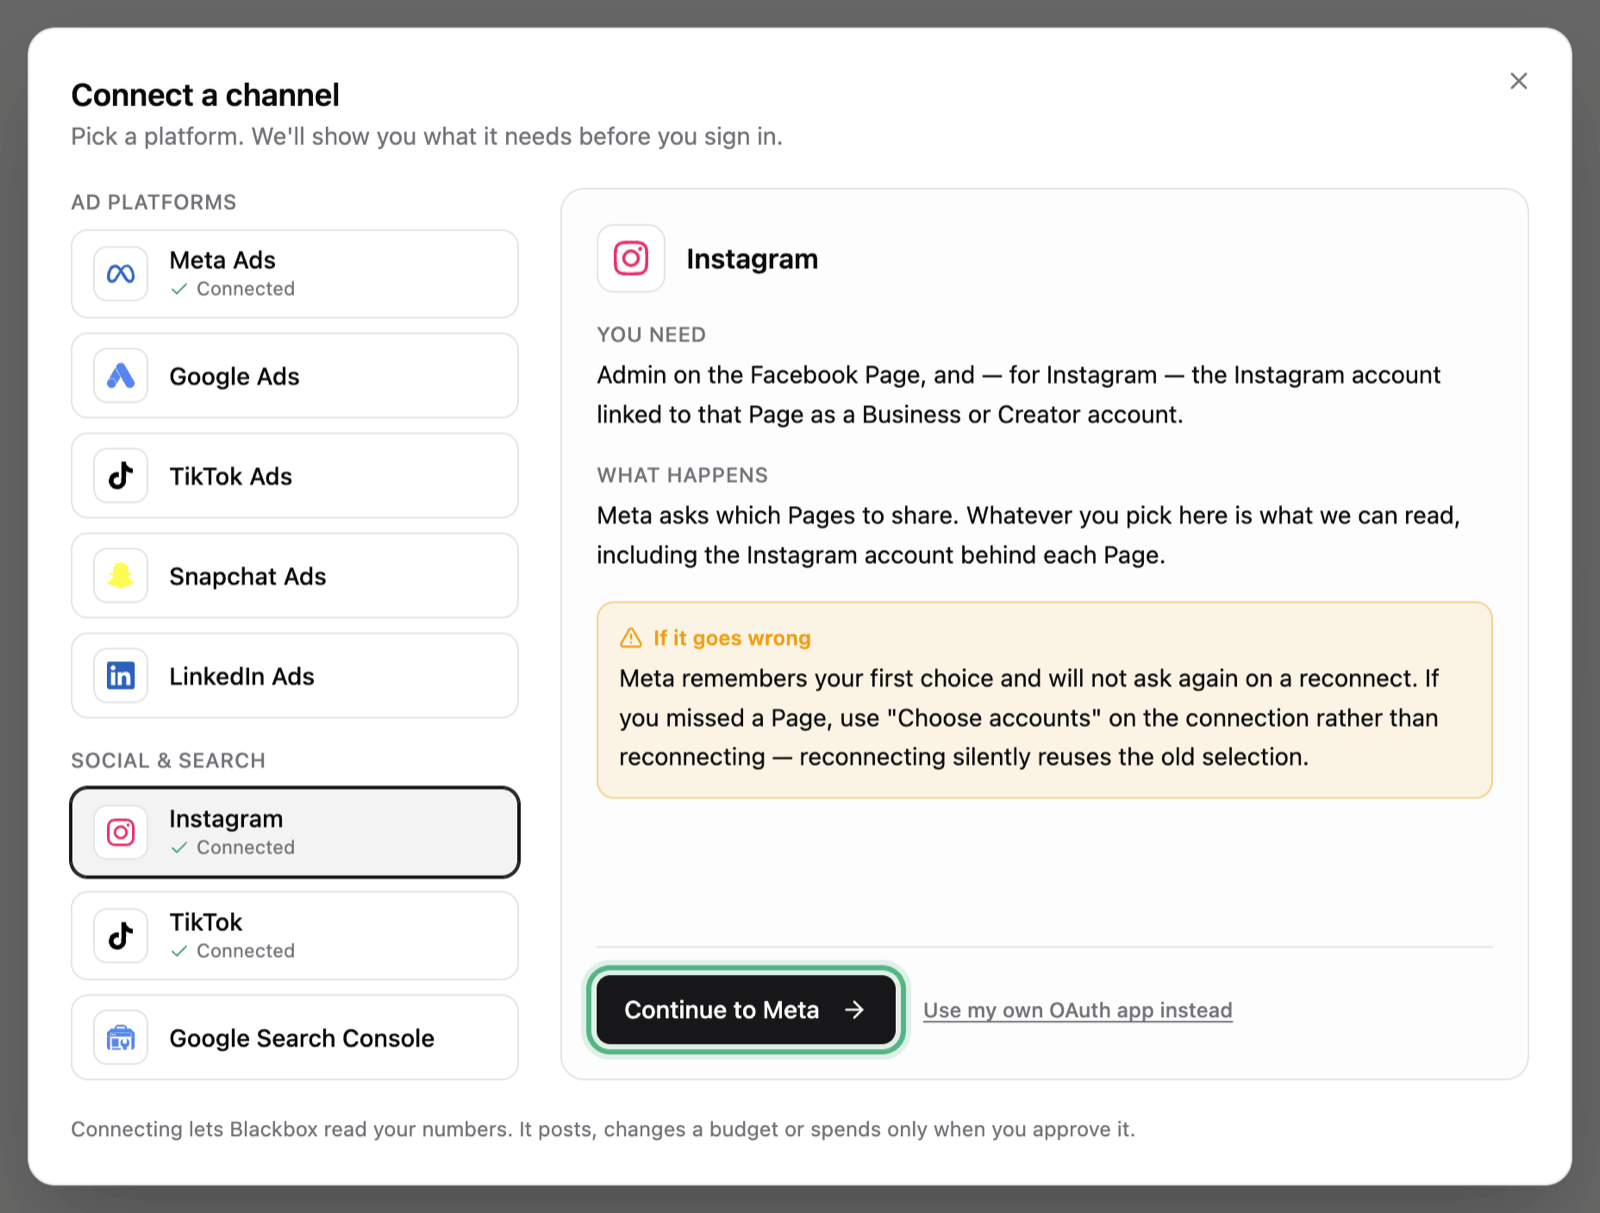The height and width of the screenshot is (1213, 1600).
Task: Click the 'SOCIAL & SEARCH' section header
Action: (x=168, y=761)
